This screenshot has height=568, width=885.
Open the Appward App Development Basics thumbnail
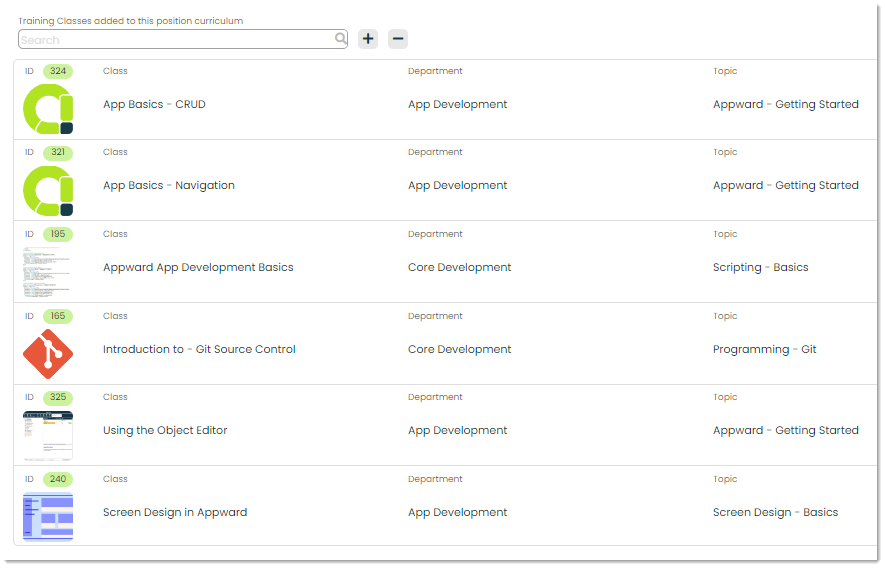tap(48, 272)
